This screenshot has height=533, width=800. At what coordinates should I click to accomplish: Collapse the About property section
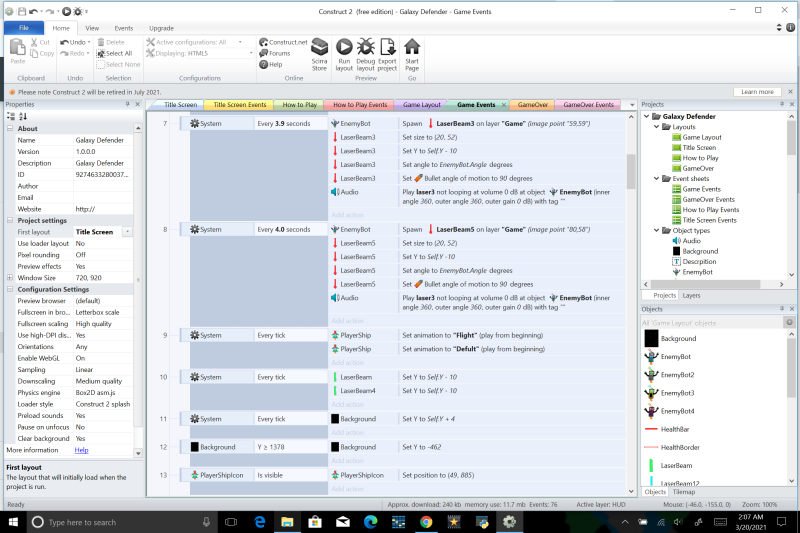point(10,129)
